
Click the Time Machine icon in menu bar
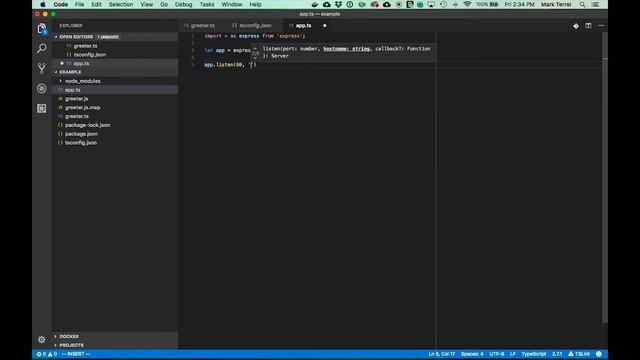(x=443, y=4)
